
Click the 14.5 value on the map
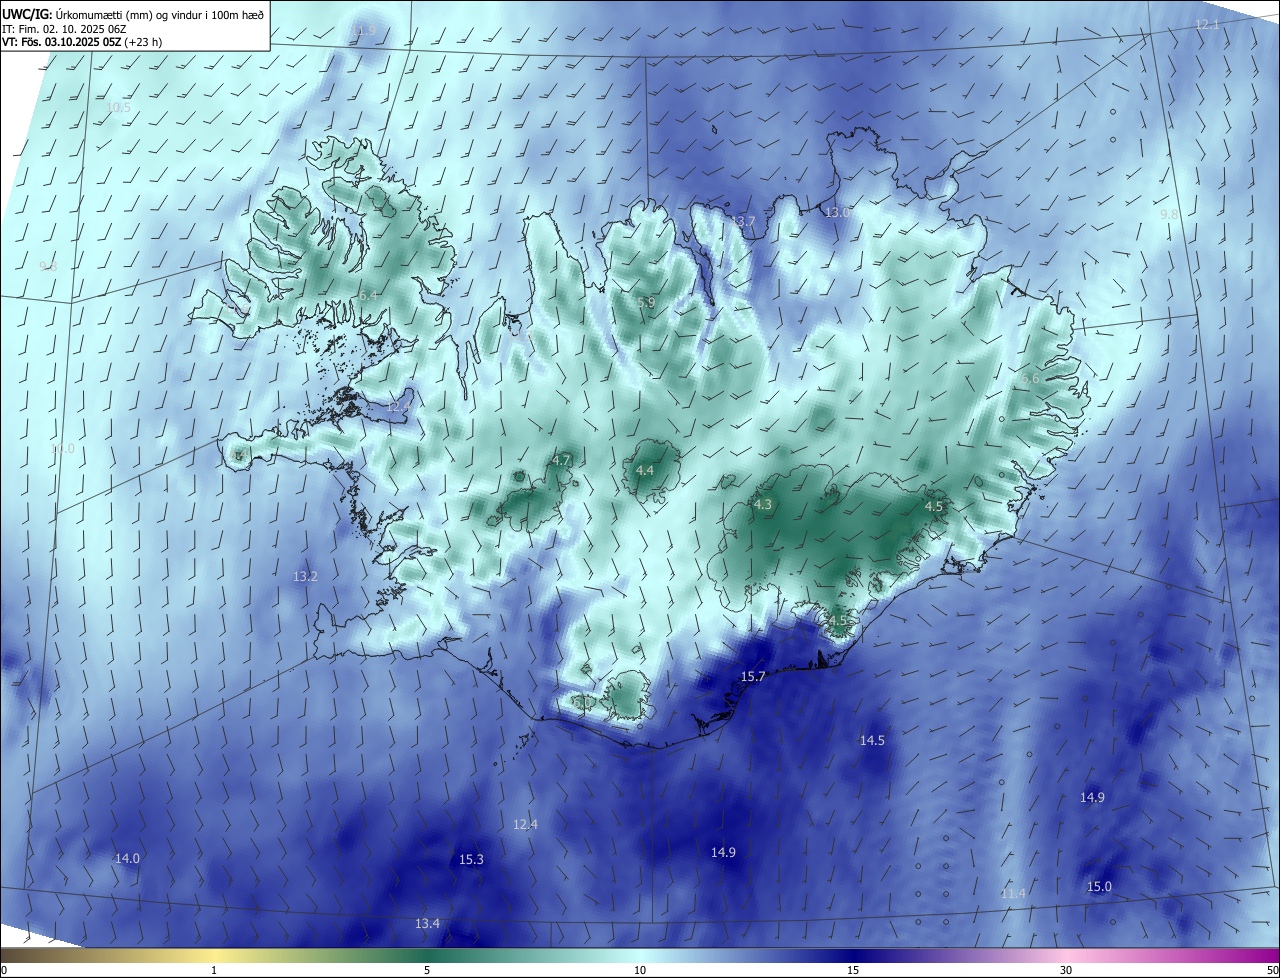point(872,741)
